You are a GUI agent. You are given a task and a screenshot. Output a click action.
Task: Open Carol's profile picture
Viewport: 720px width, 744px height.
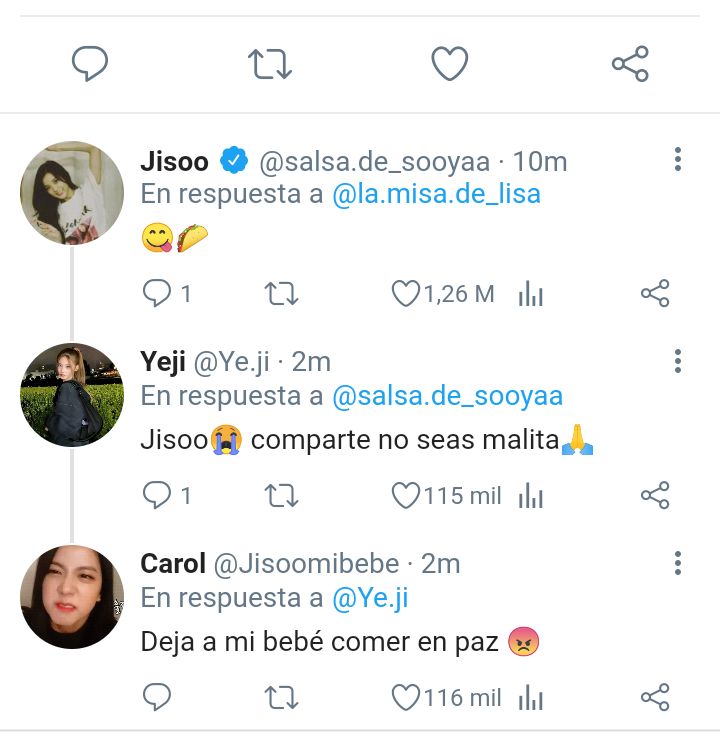pyautogui.click(x=72, y=597)
